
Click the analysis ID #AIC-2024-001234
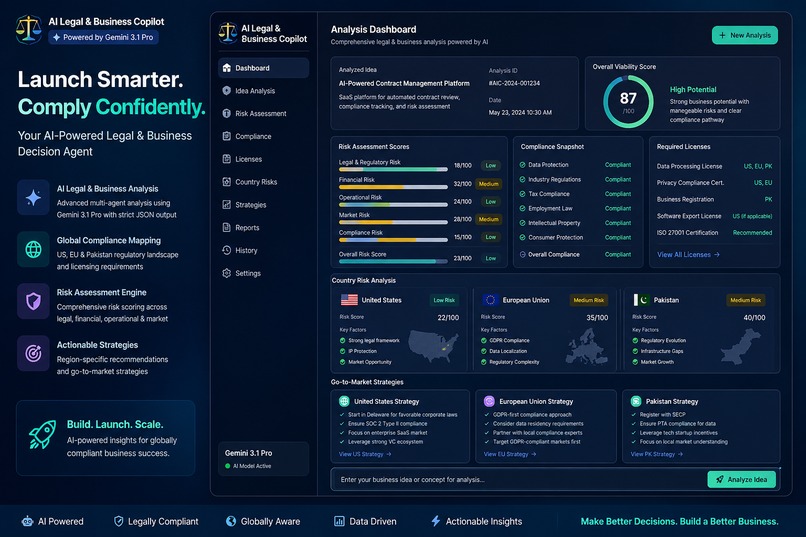[514, 83]
